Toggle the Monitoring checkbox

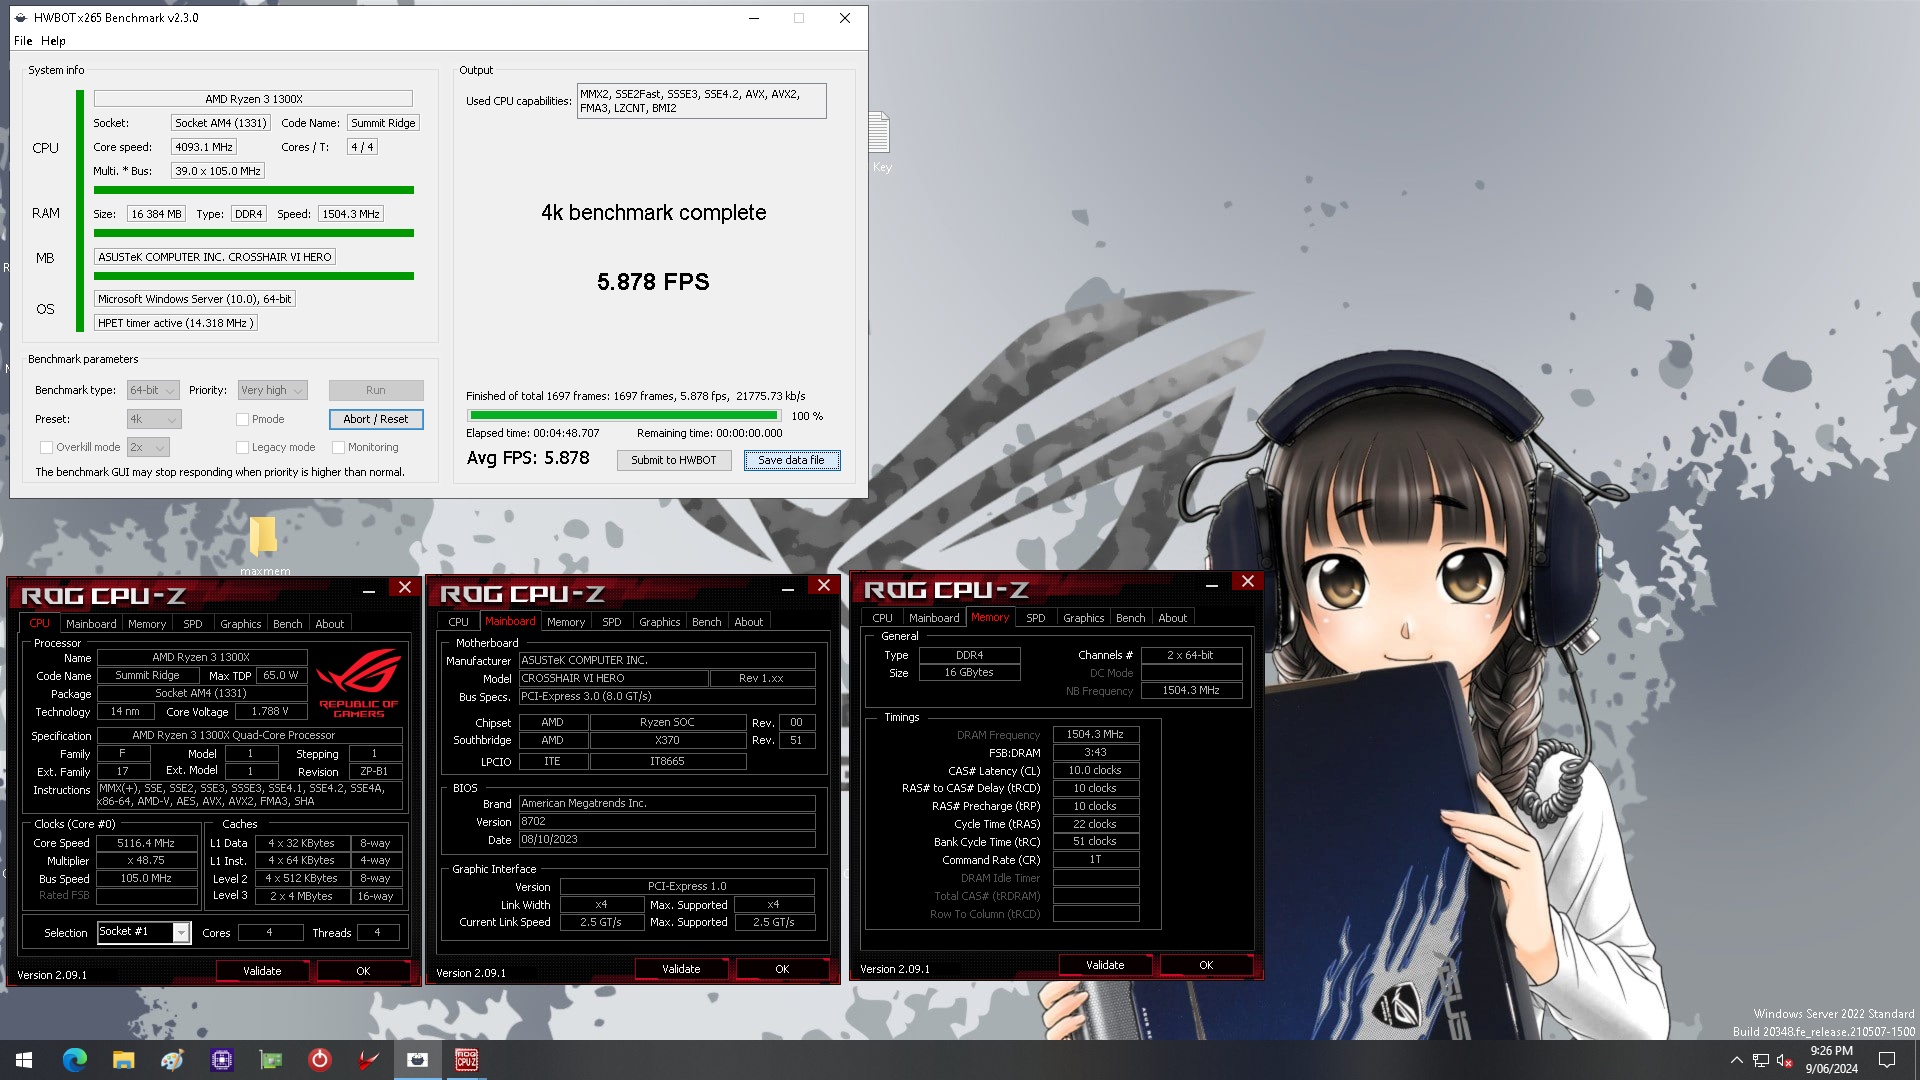(x=338, y=447)
